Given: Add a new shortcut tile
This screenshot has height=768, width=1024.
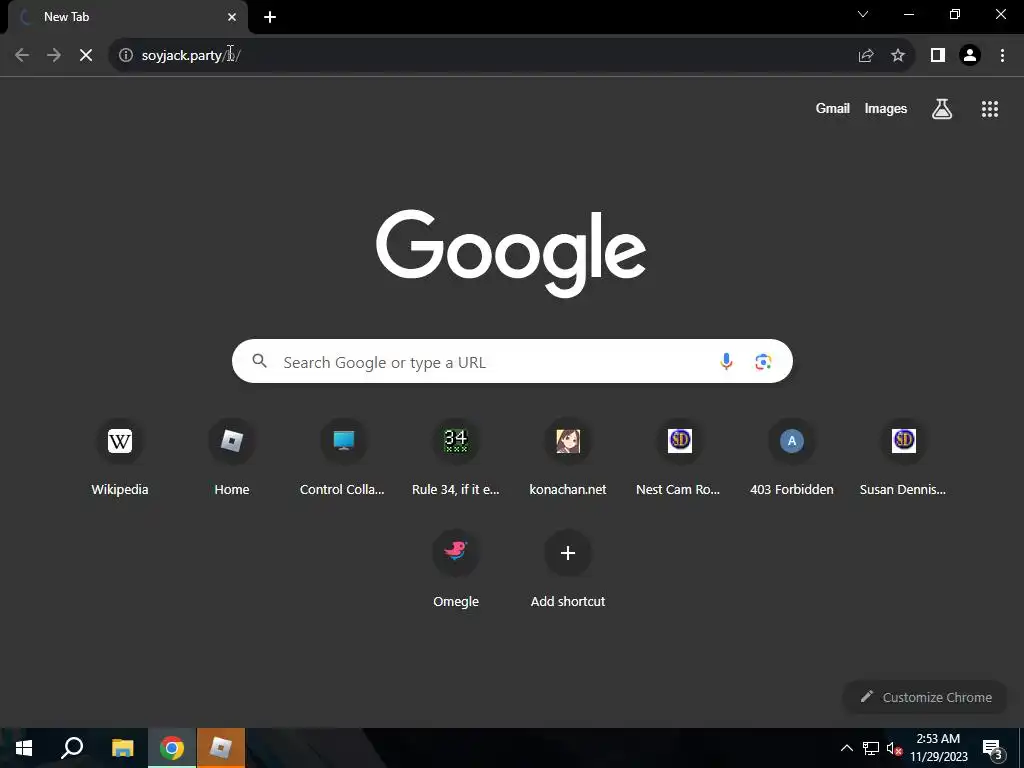Looking at the screenshot, I should 568,570.
